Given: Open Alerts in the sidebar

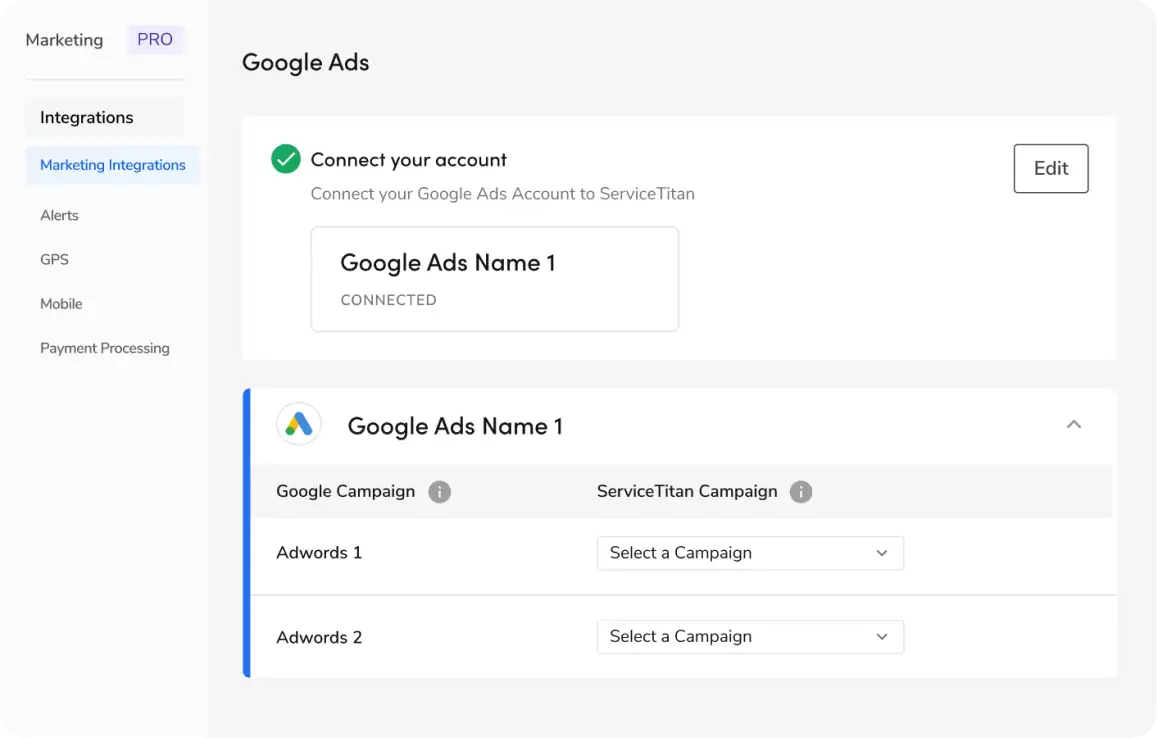Looking at the screenshot, I should coord(59,215).
